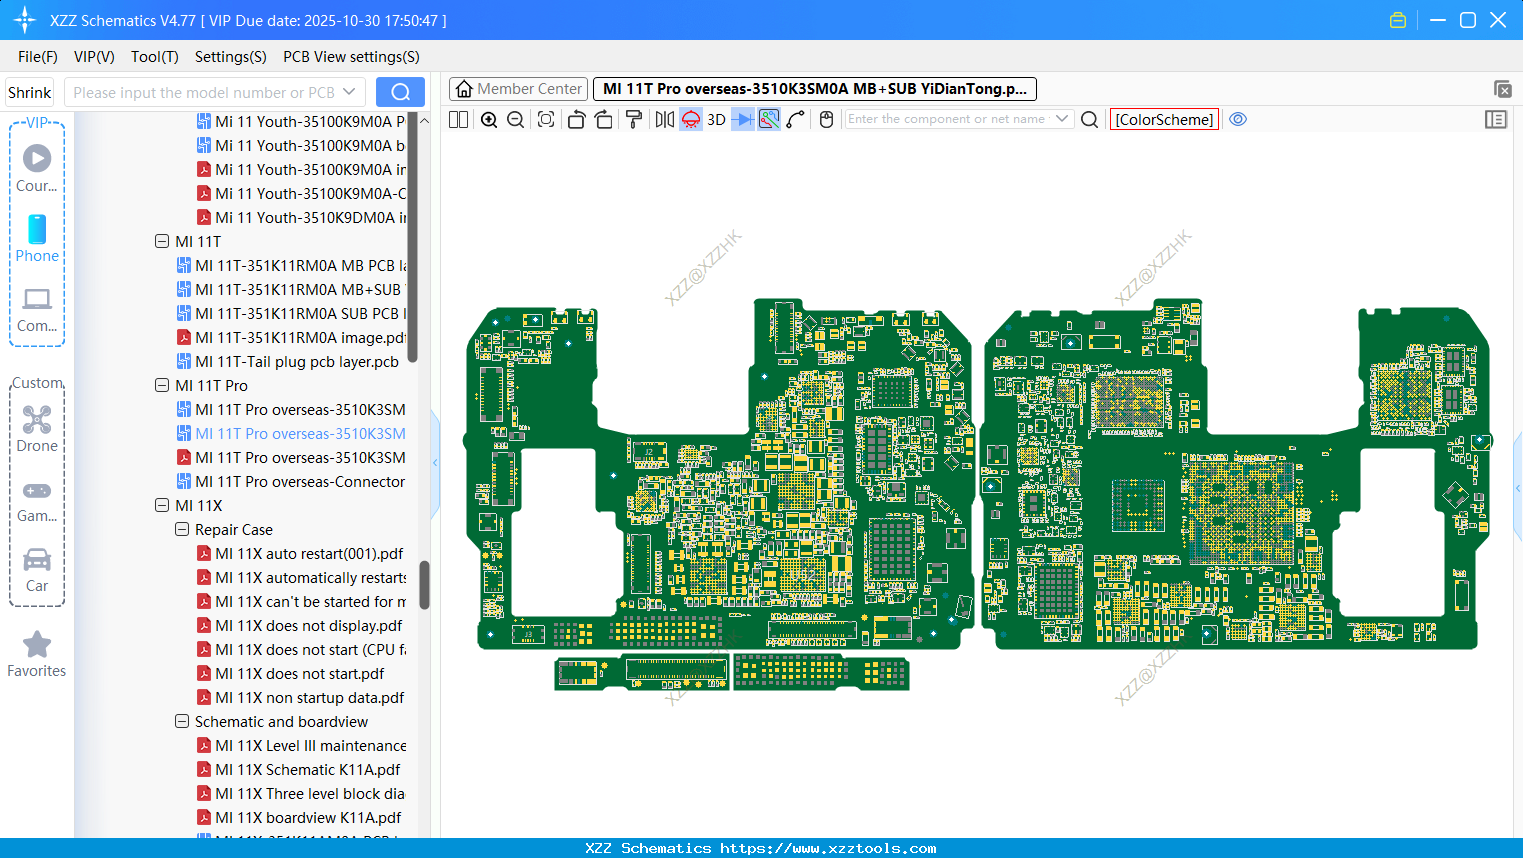Screen dimensions: 1523x858
Task: Open the PCB View settings menu
Action: tap(351, 57)
